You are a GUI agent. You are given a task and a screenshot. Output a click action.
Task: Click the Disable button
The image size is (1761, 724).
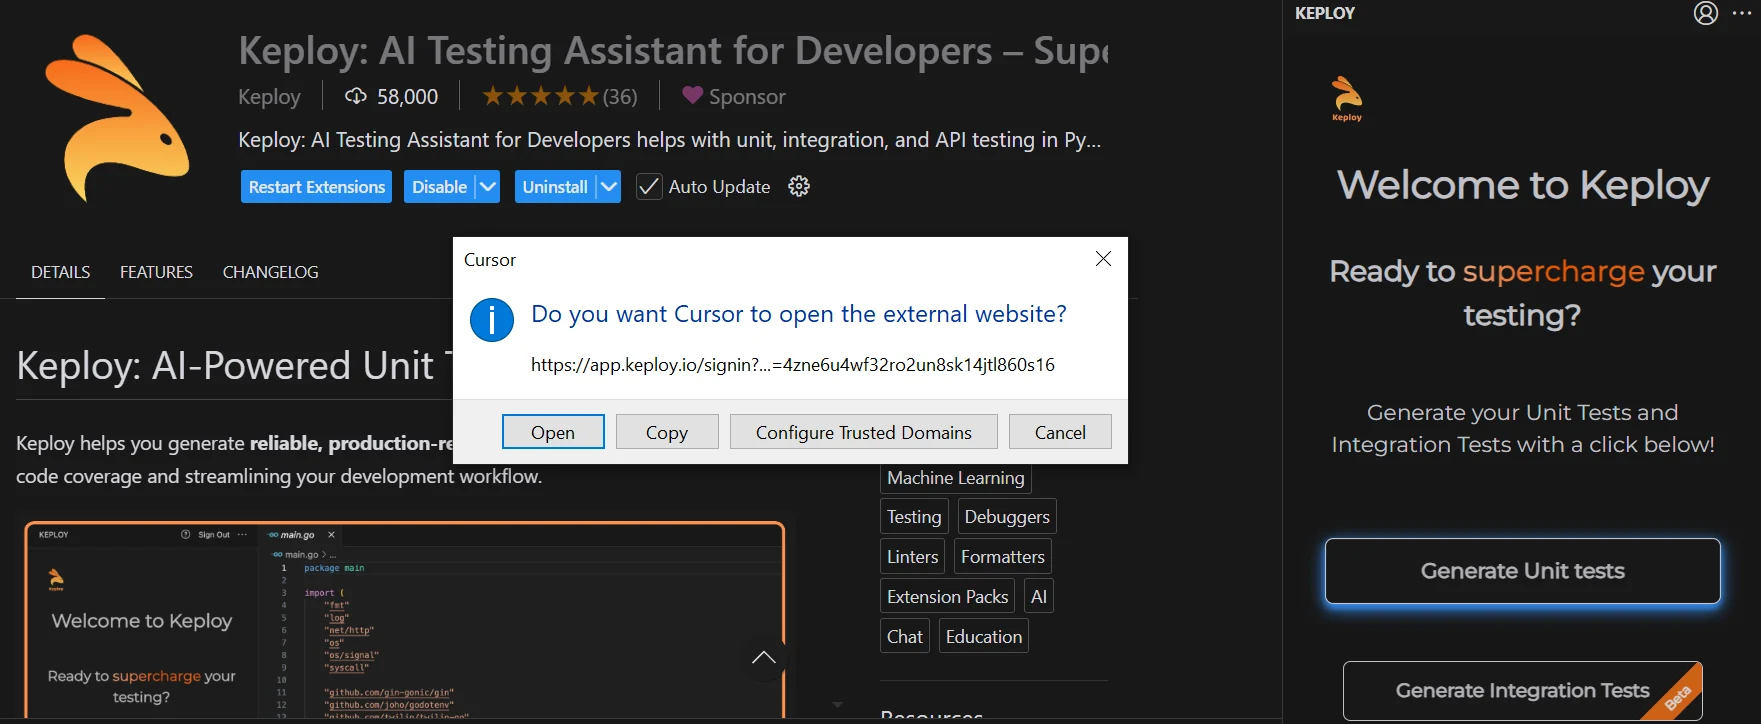click(x=440, y=187)
